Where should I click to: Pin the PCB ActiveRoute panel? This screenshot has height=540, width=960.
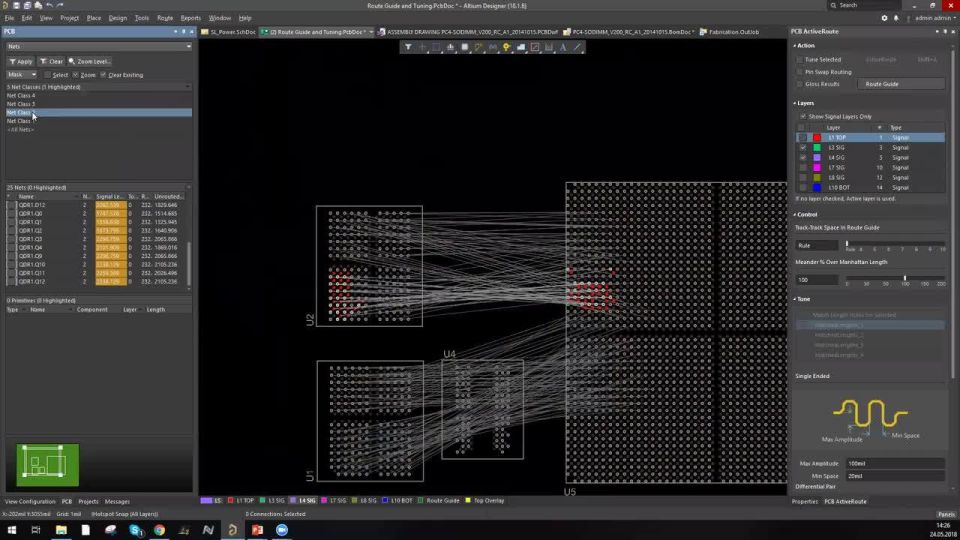point(945,31)
